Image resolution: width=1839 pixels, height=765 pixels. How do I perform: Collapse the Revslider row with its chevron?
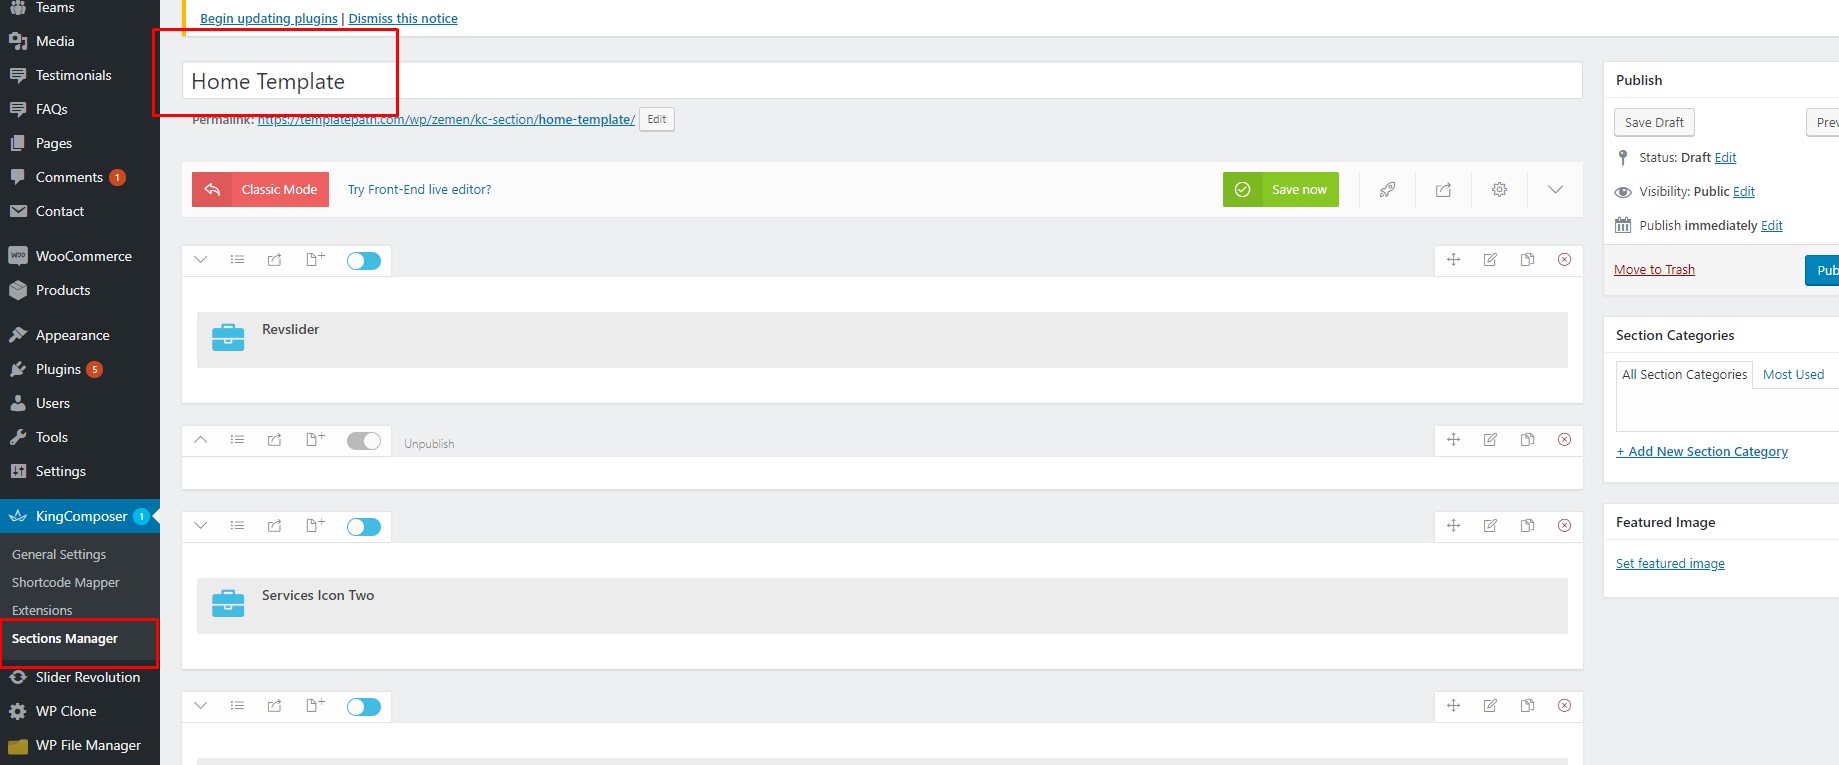201,260
